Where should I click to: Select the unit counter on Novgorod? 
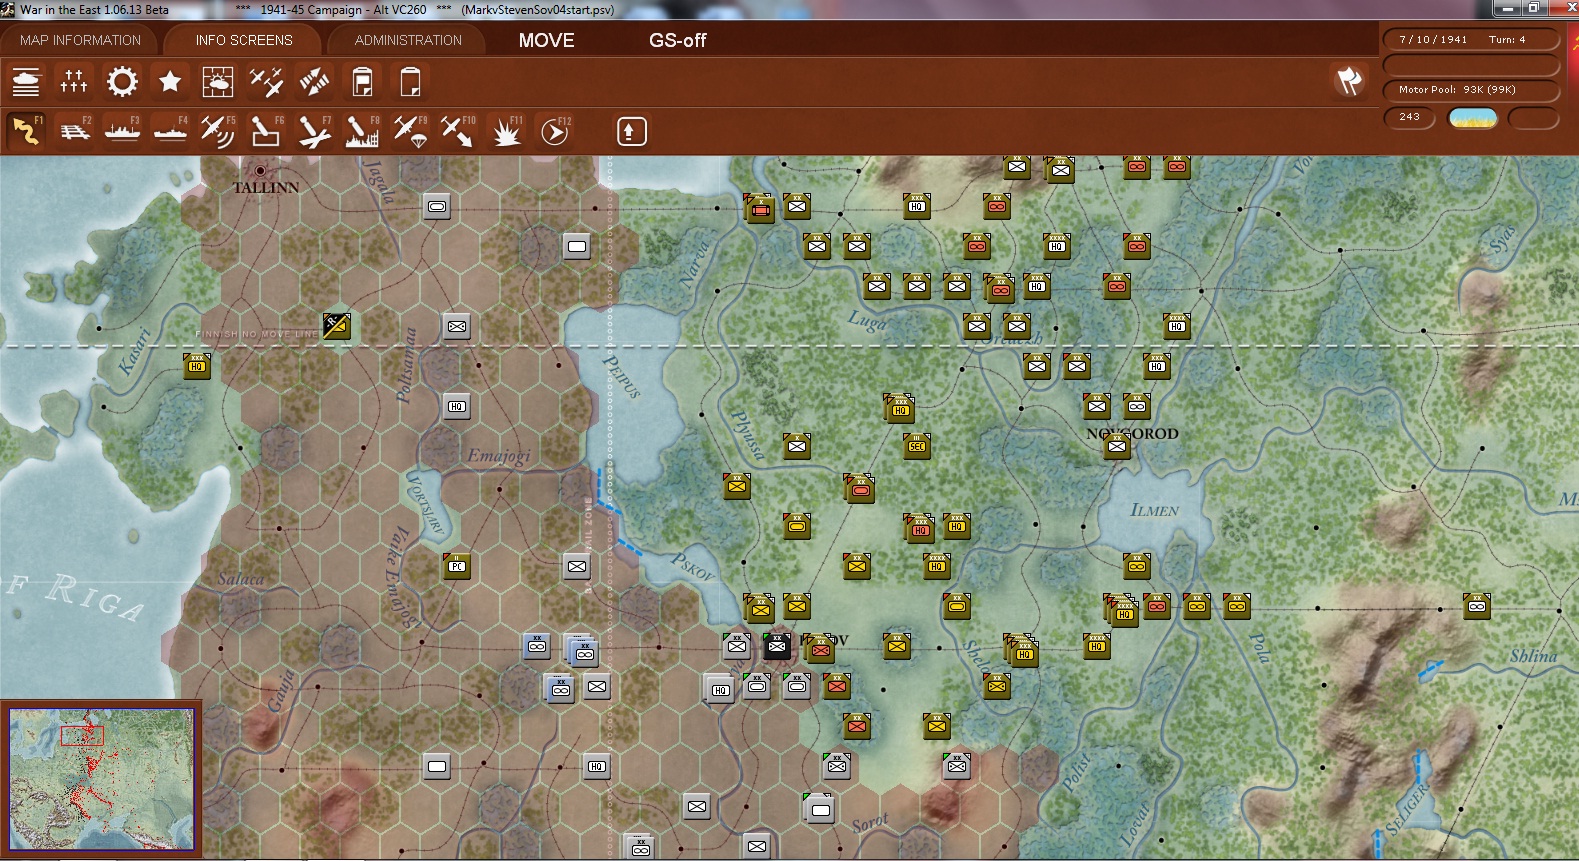pyautogui.click(x=1117, y=446)
